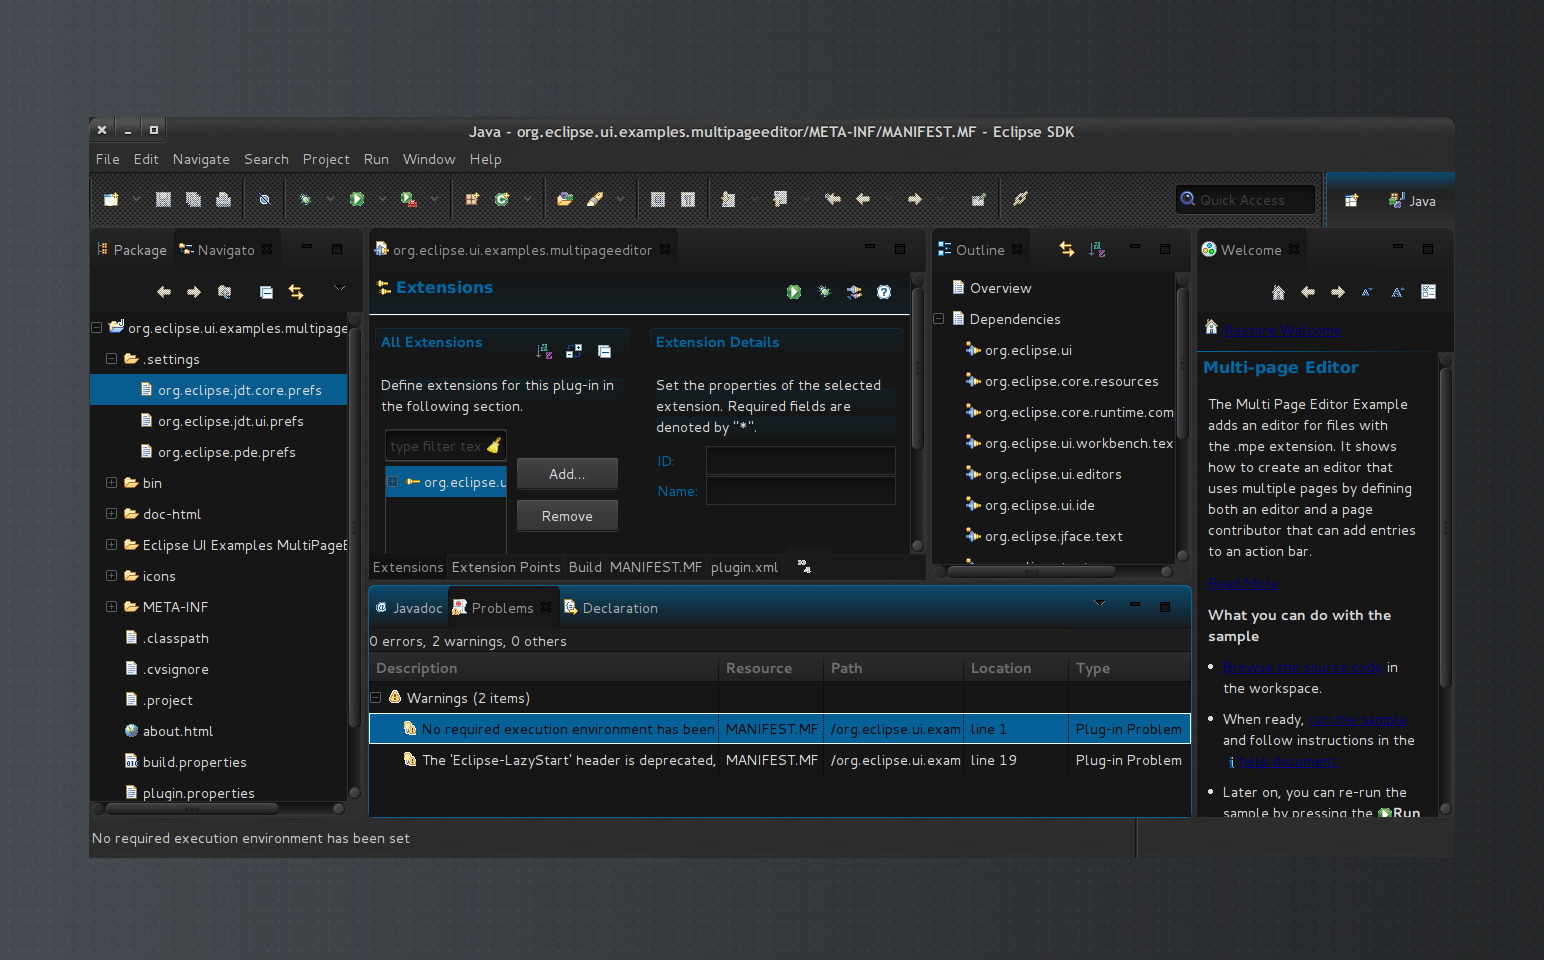Open the Project menu

pos(326,159)
